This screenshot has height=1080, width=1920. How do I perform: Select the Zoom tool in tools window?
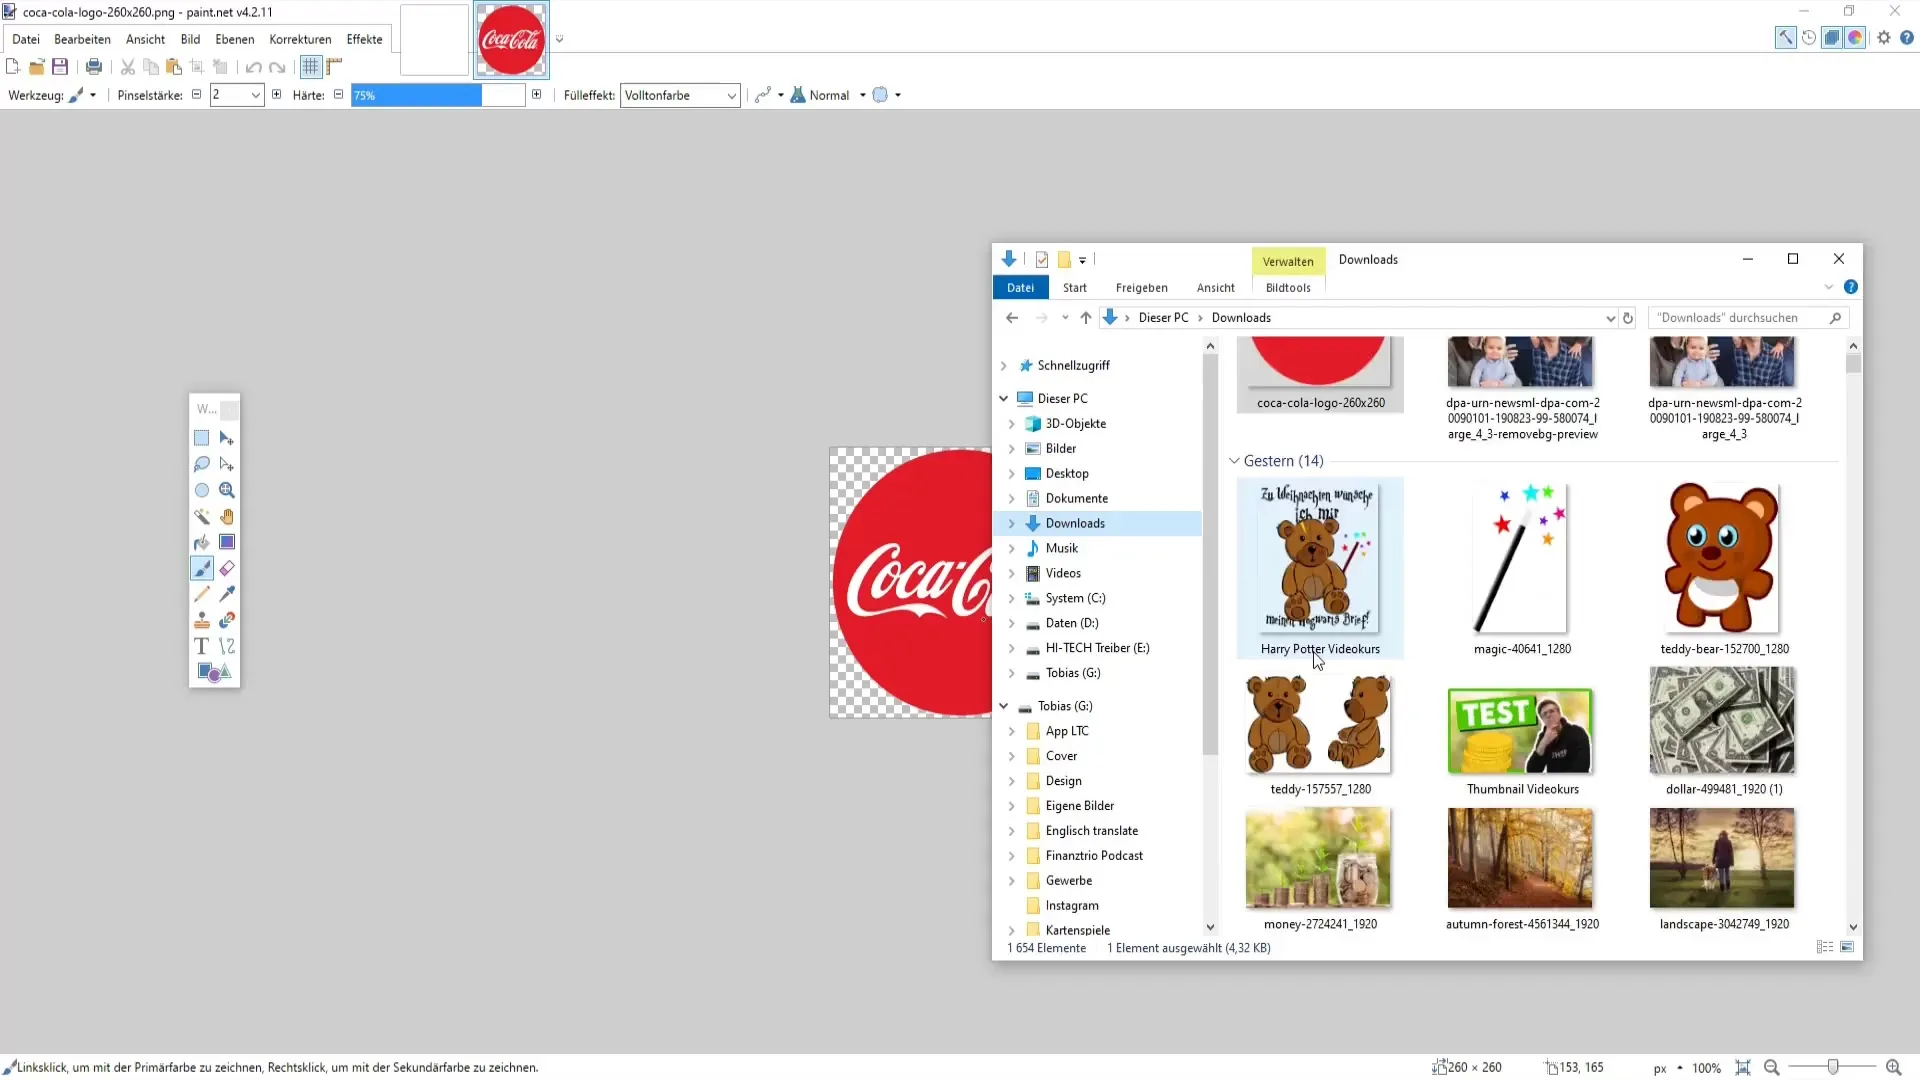(x=227, y=490)
